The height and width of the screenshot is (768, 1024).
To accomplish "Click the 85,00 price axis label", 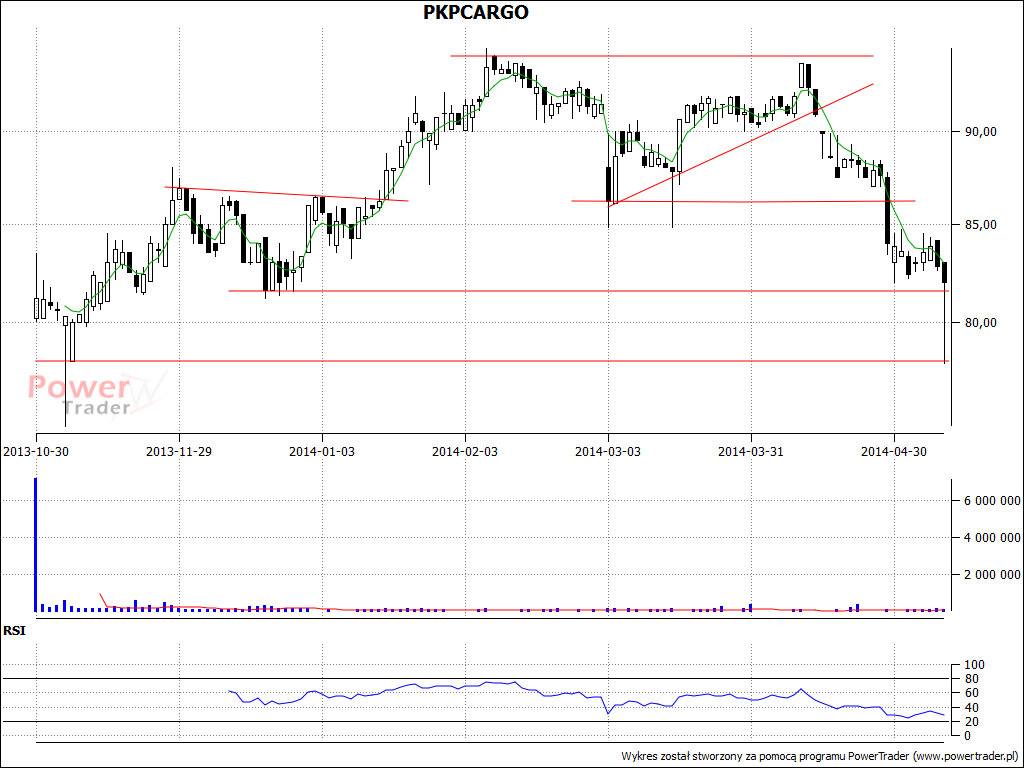I will [980, 225].
